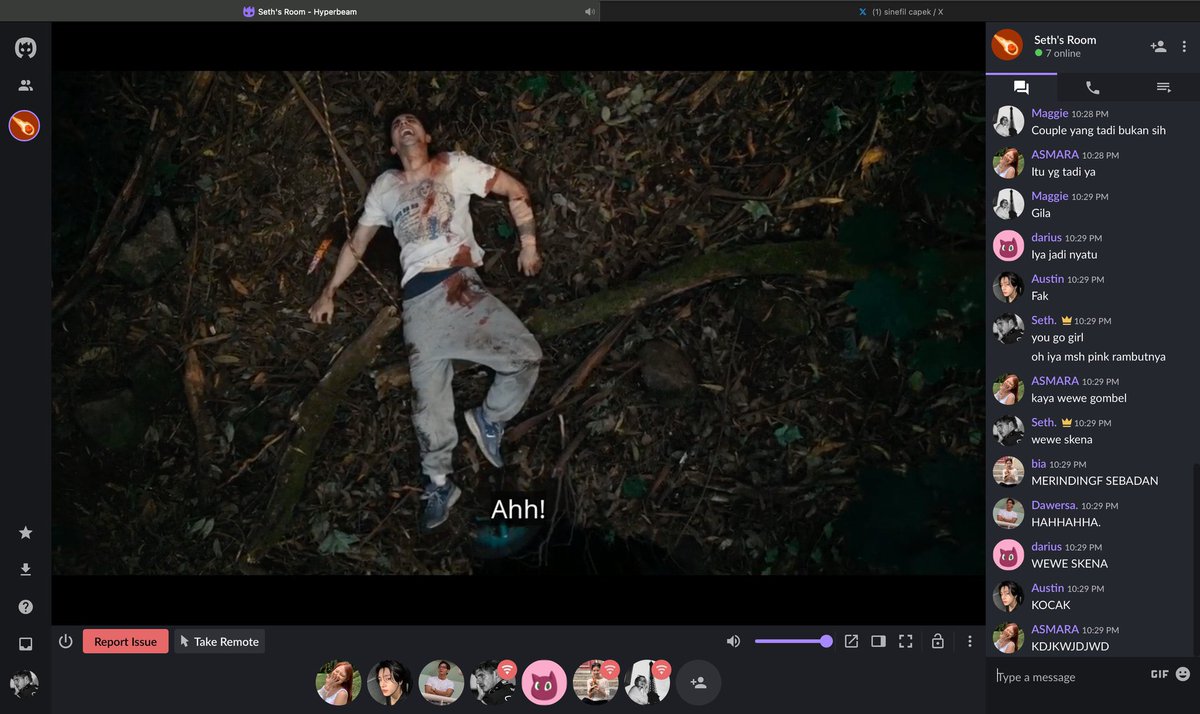Viewport: 1200px width, 714px height.
Task: Click the chat panel scrollbar
Action: click(x=1196, y=560)
